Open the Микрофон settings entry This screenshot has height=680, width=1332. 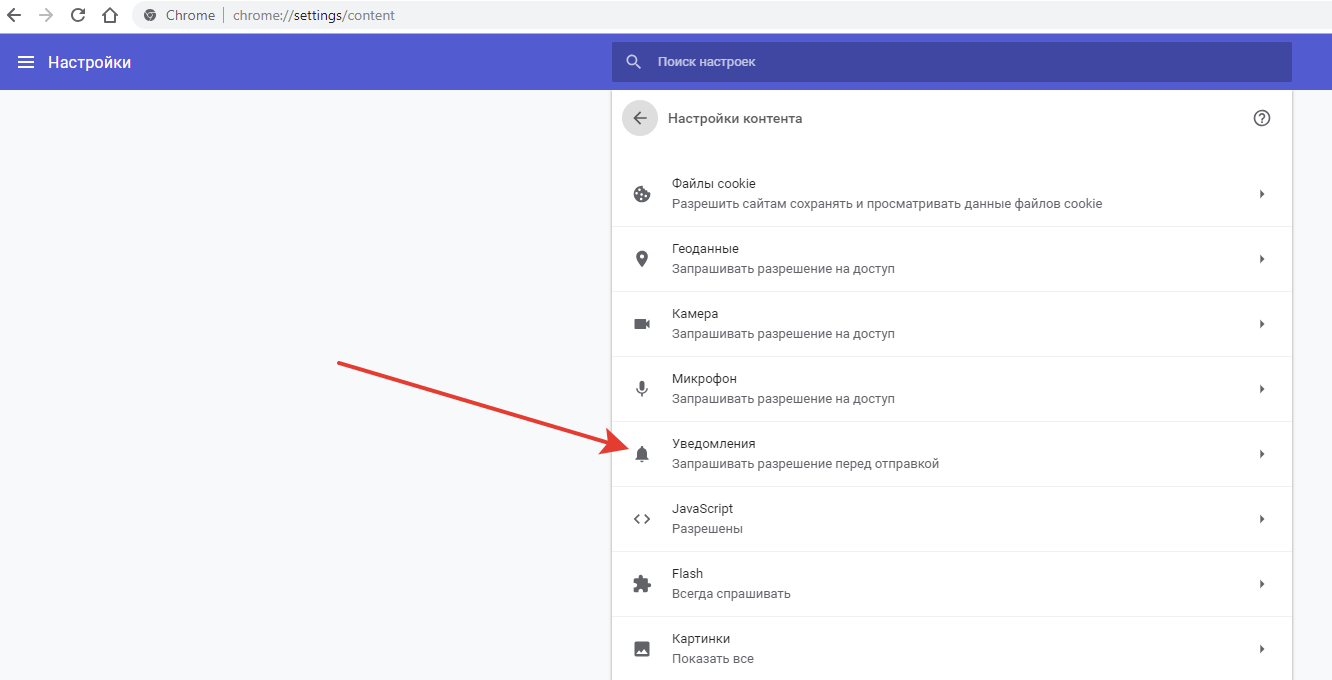(x=952, y=389)
